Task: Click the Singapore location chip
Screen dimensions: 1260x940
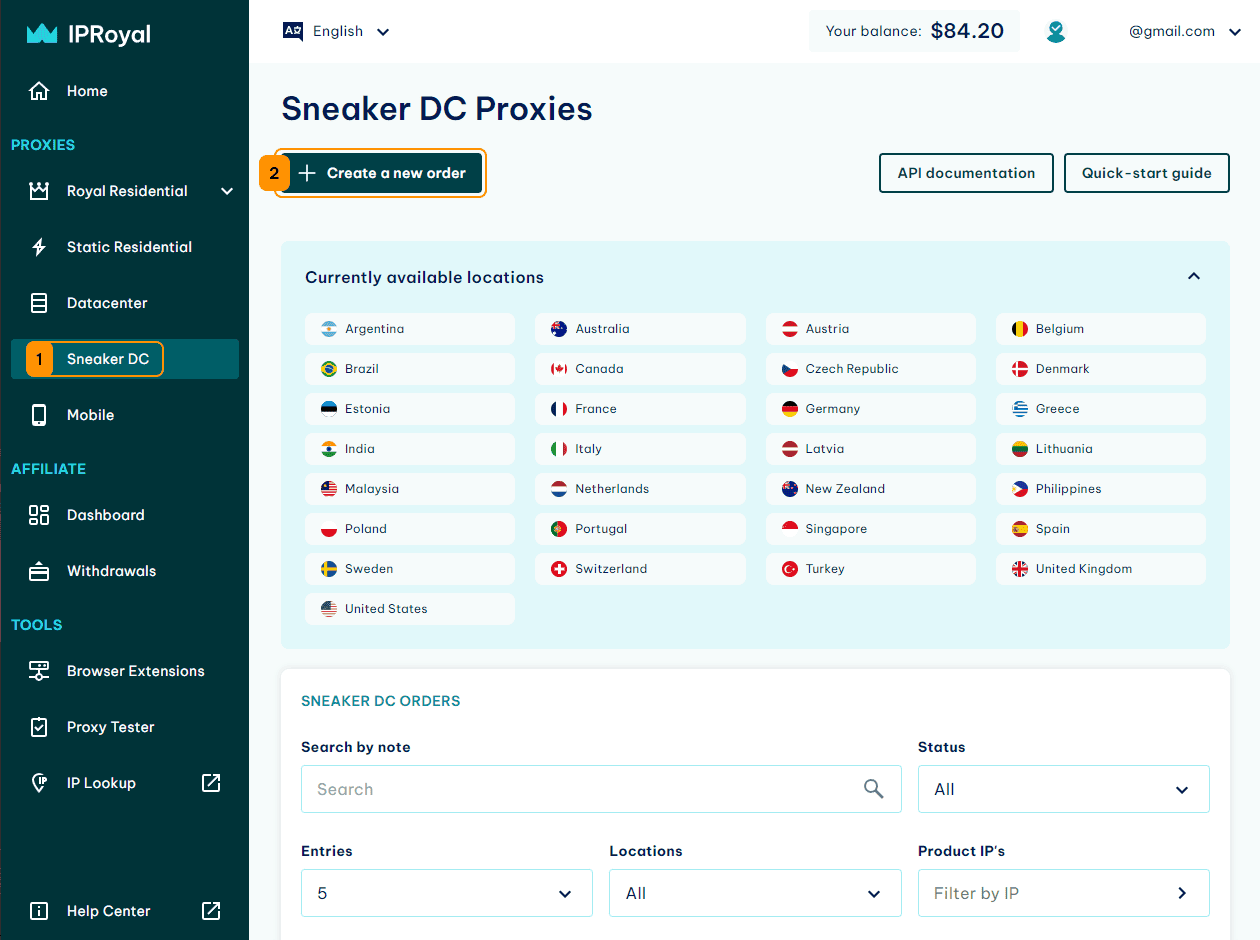Action: 871,529
